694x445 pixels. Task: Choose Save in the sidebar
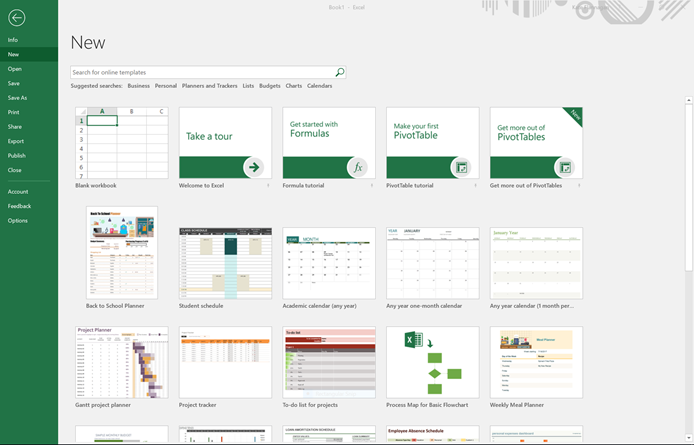pos(29,83)
